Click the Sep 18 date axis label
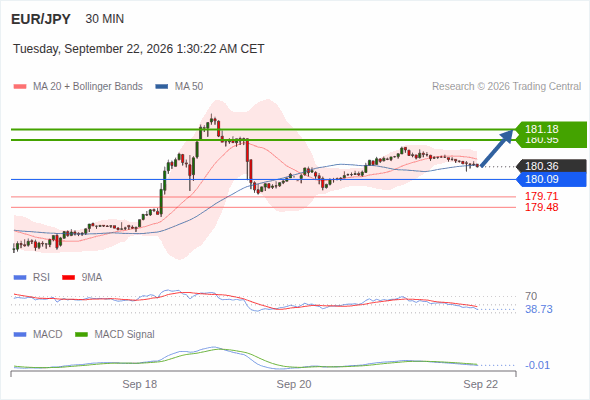590x400 pixels. [140, 384]
